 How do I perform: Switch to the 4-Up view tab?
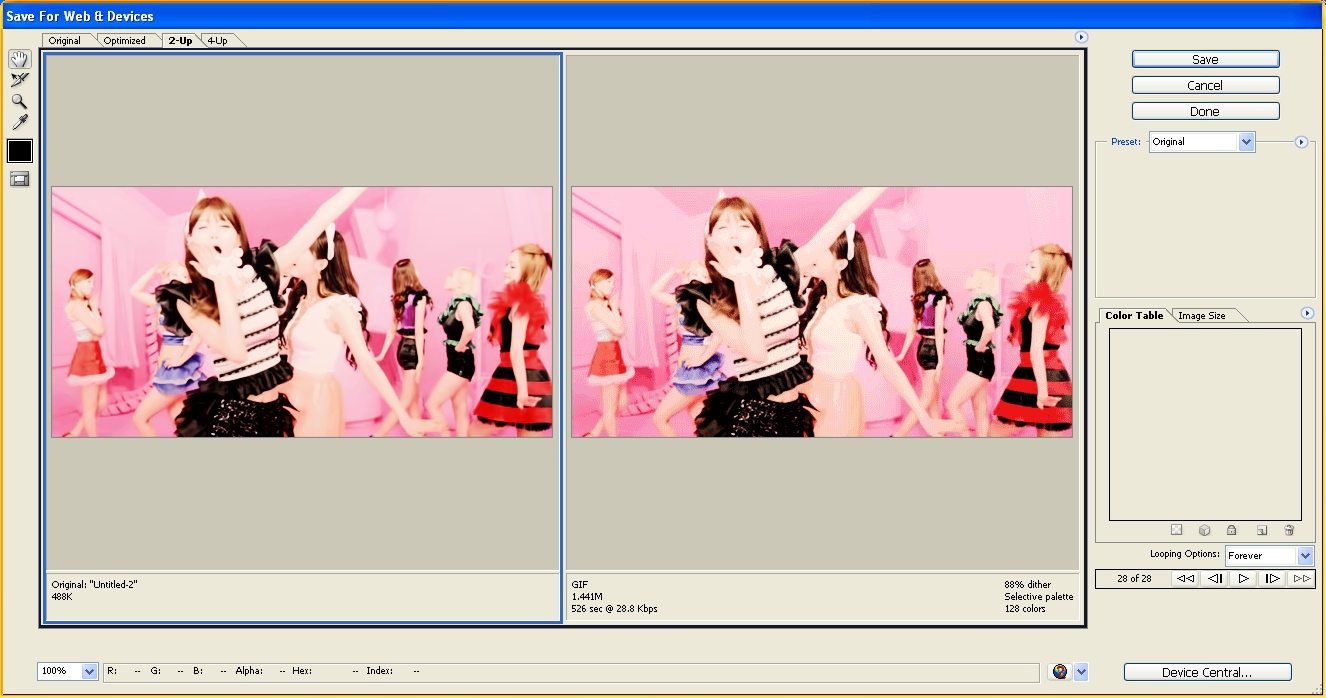coord(218,40)
